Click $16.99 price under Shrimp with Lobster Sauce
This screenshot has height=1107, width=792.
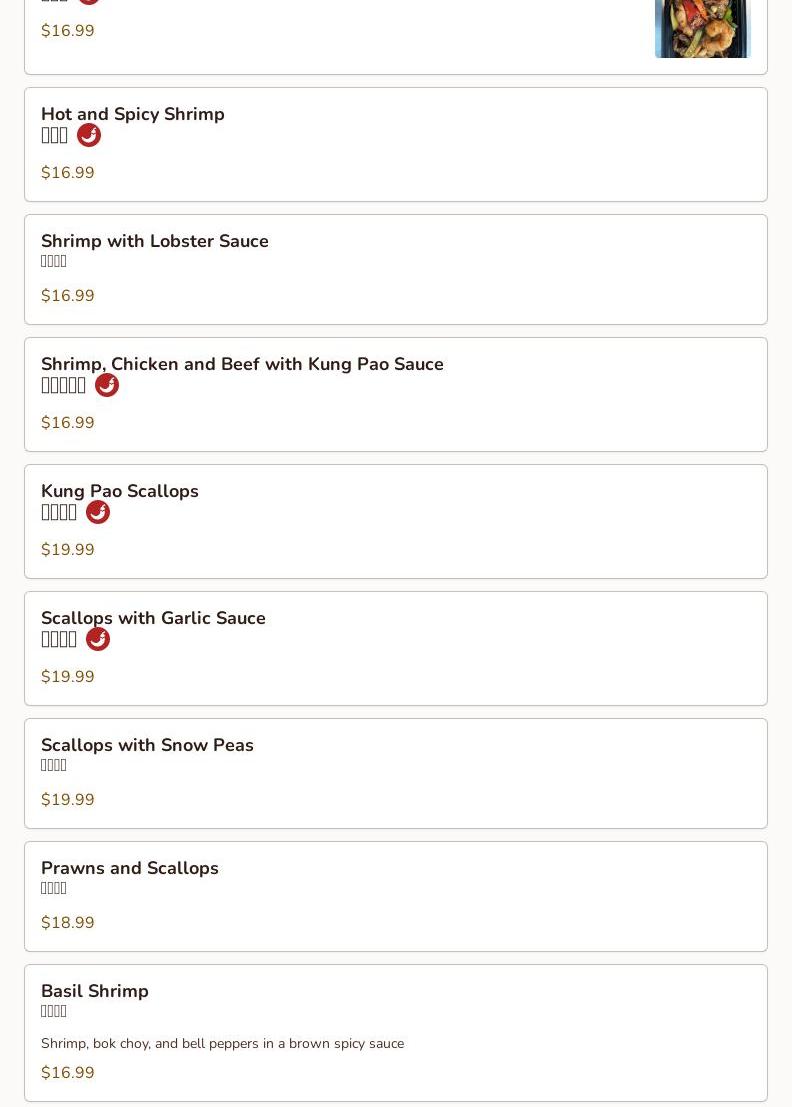coord(68,295)
